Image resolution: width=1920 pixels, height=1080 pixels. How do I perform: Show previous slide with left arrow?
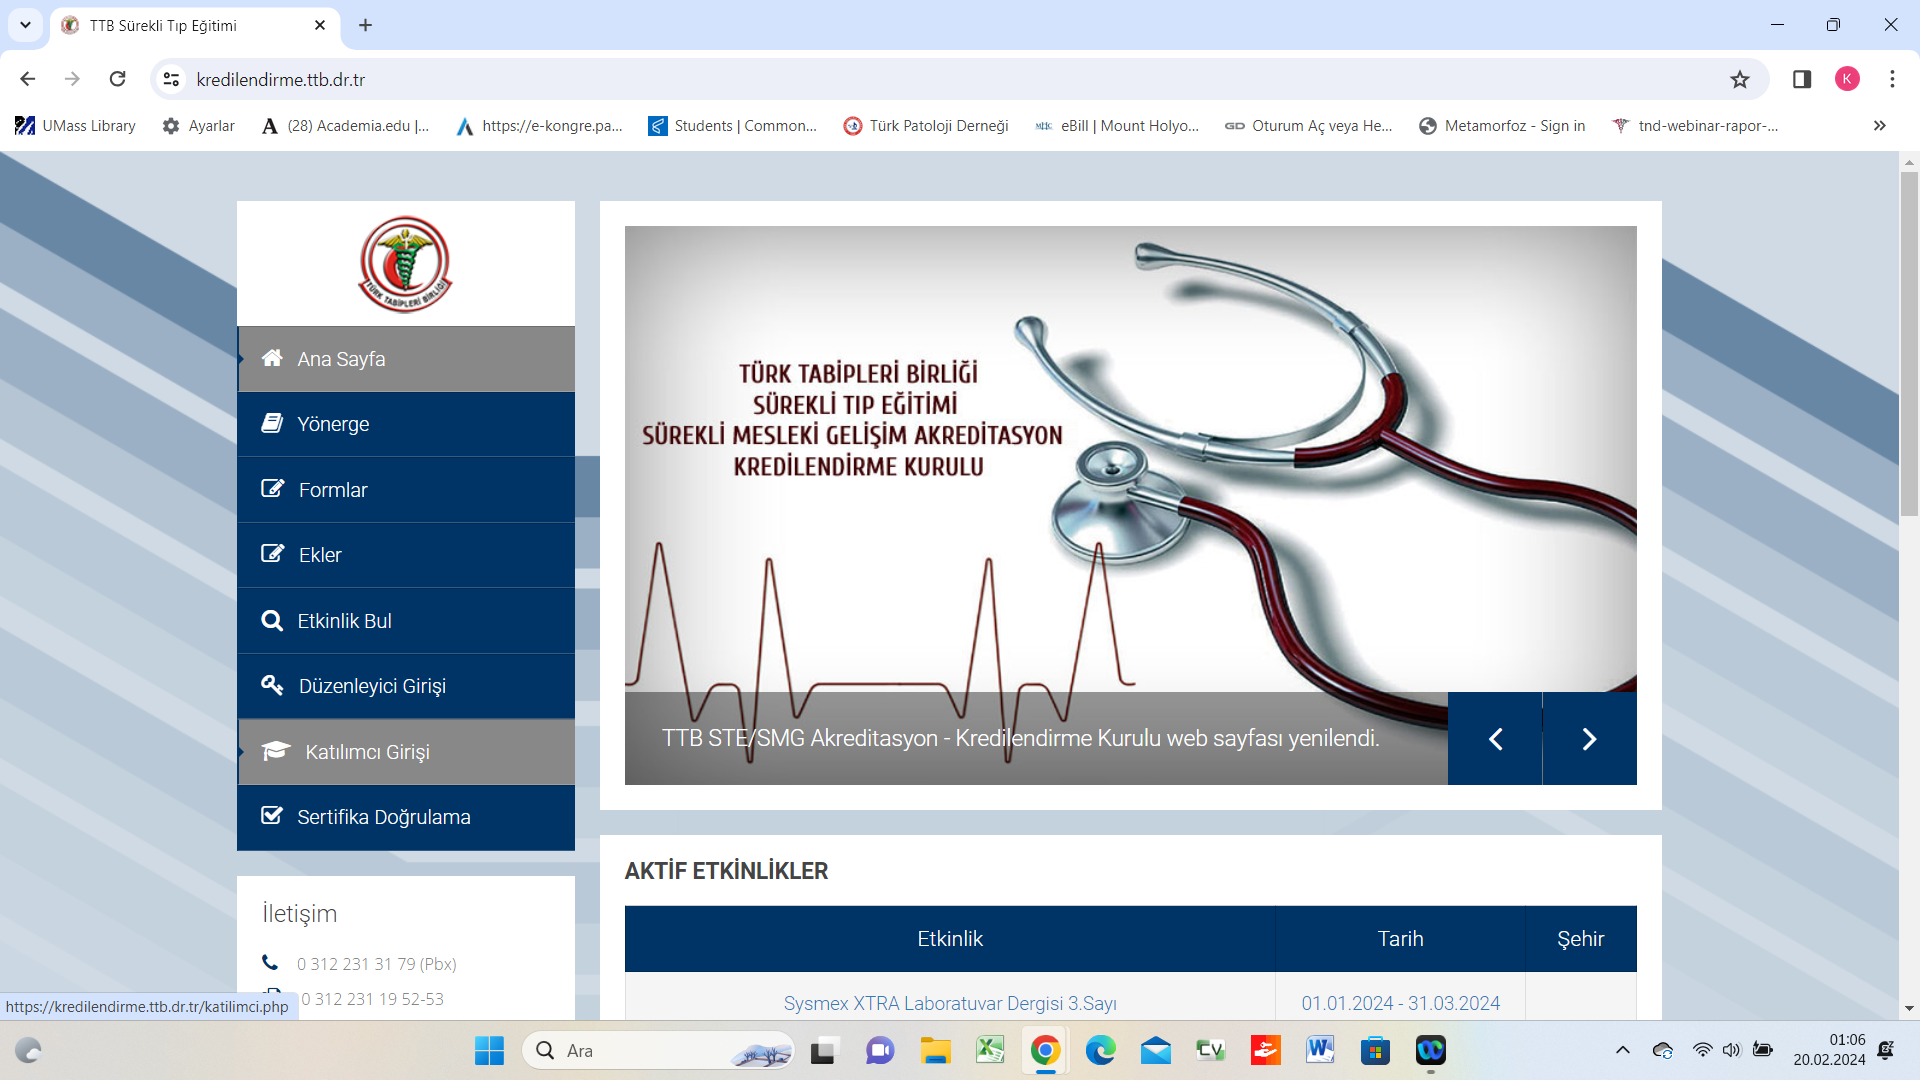point(1495,739)
